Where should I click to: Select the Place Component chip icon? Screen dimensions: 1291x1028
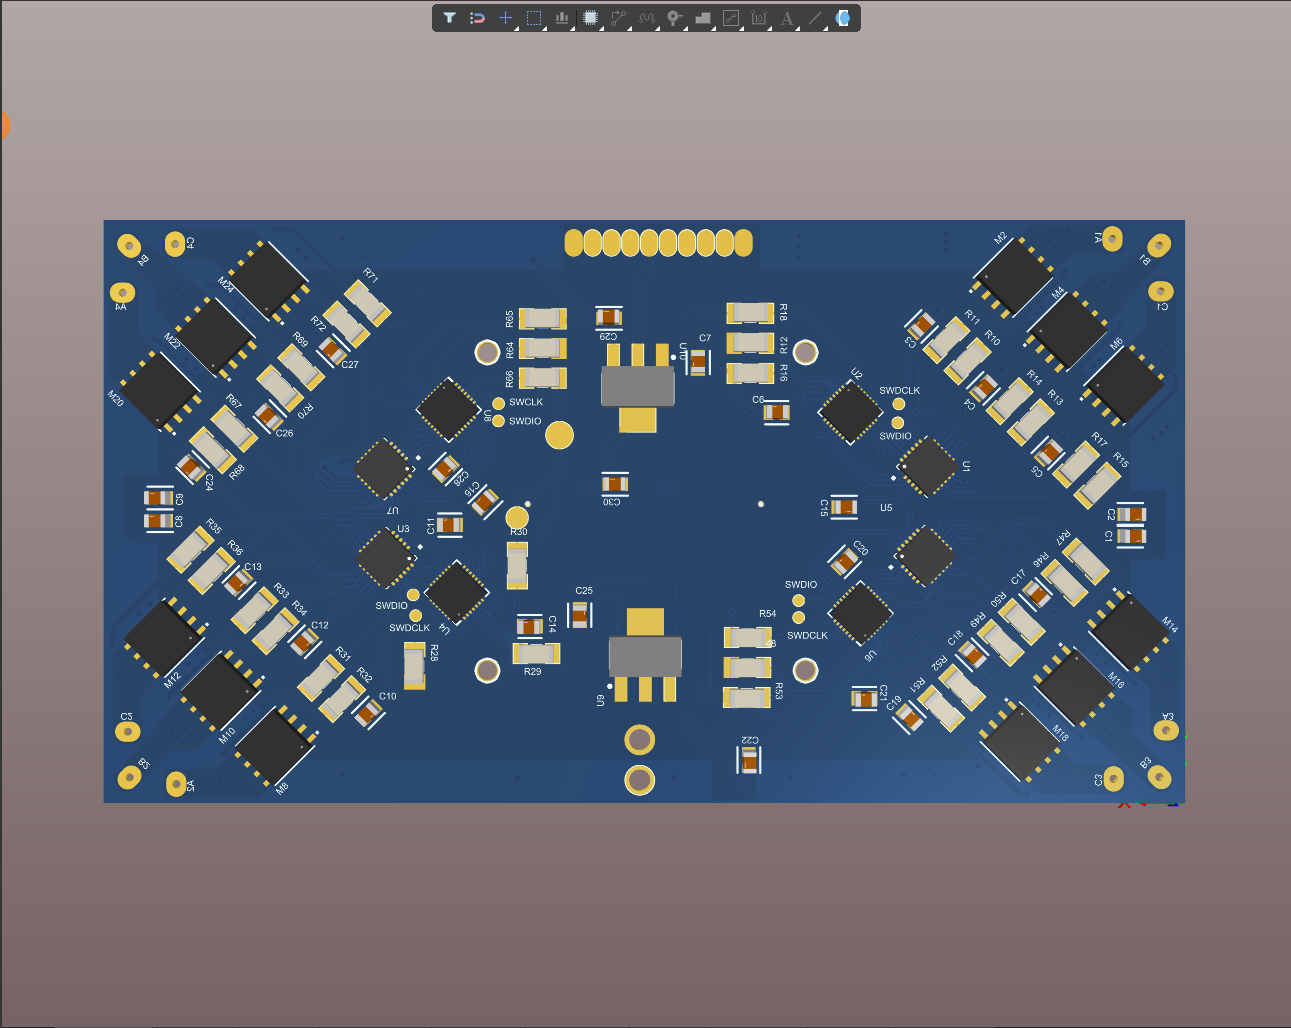point(590,18)
